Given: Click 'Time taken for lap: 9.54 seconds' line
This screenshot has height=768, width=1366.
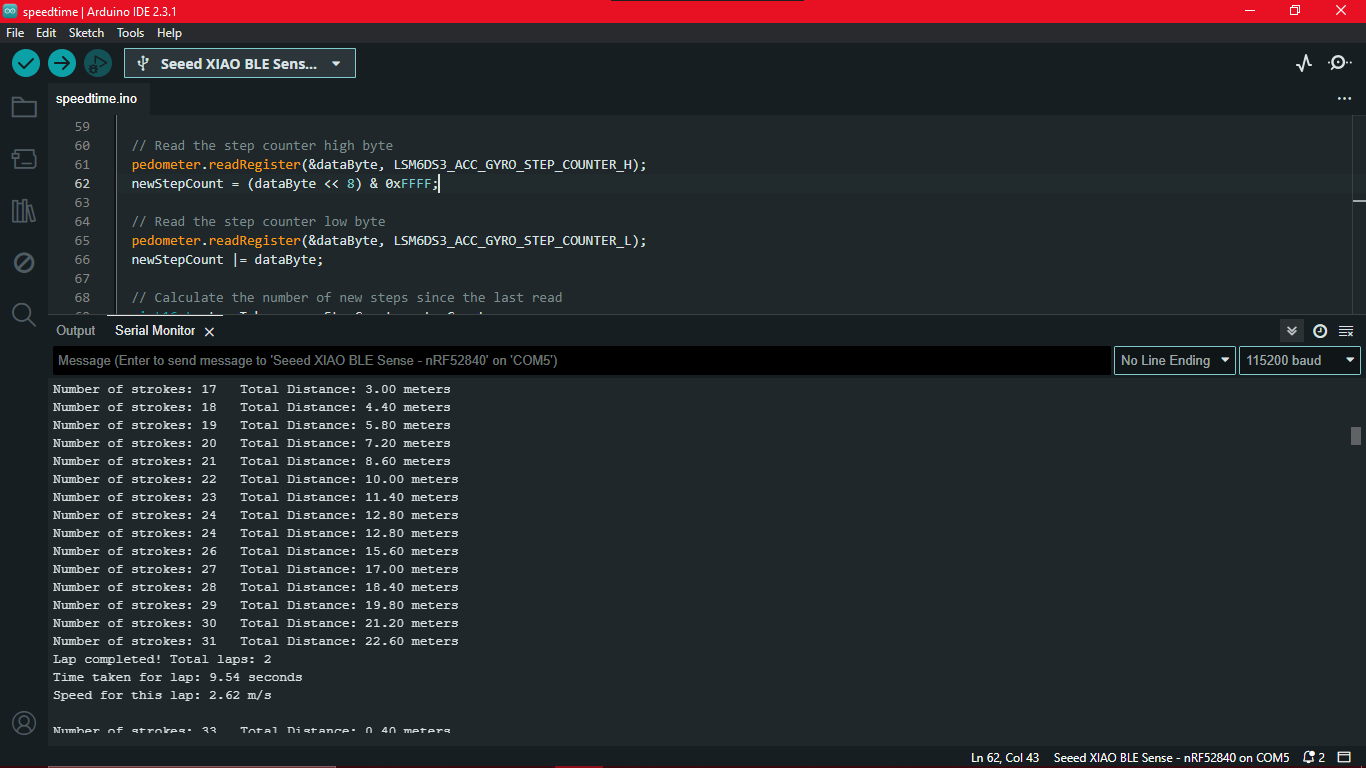Looking at the screenshot, I should click(177, 677).
